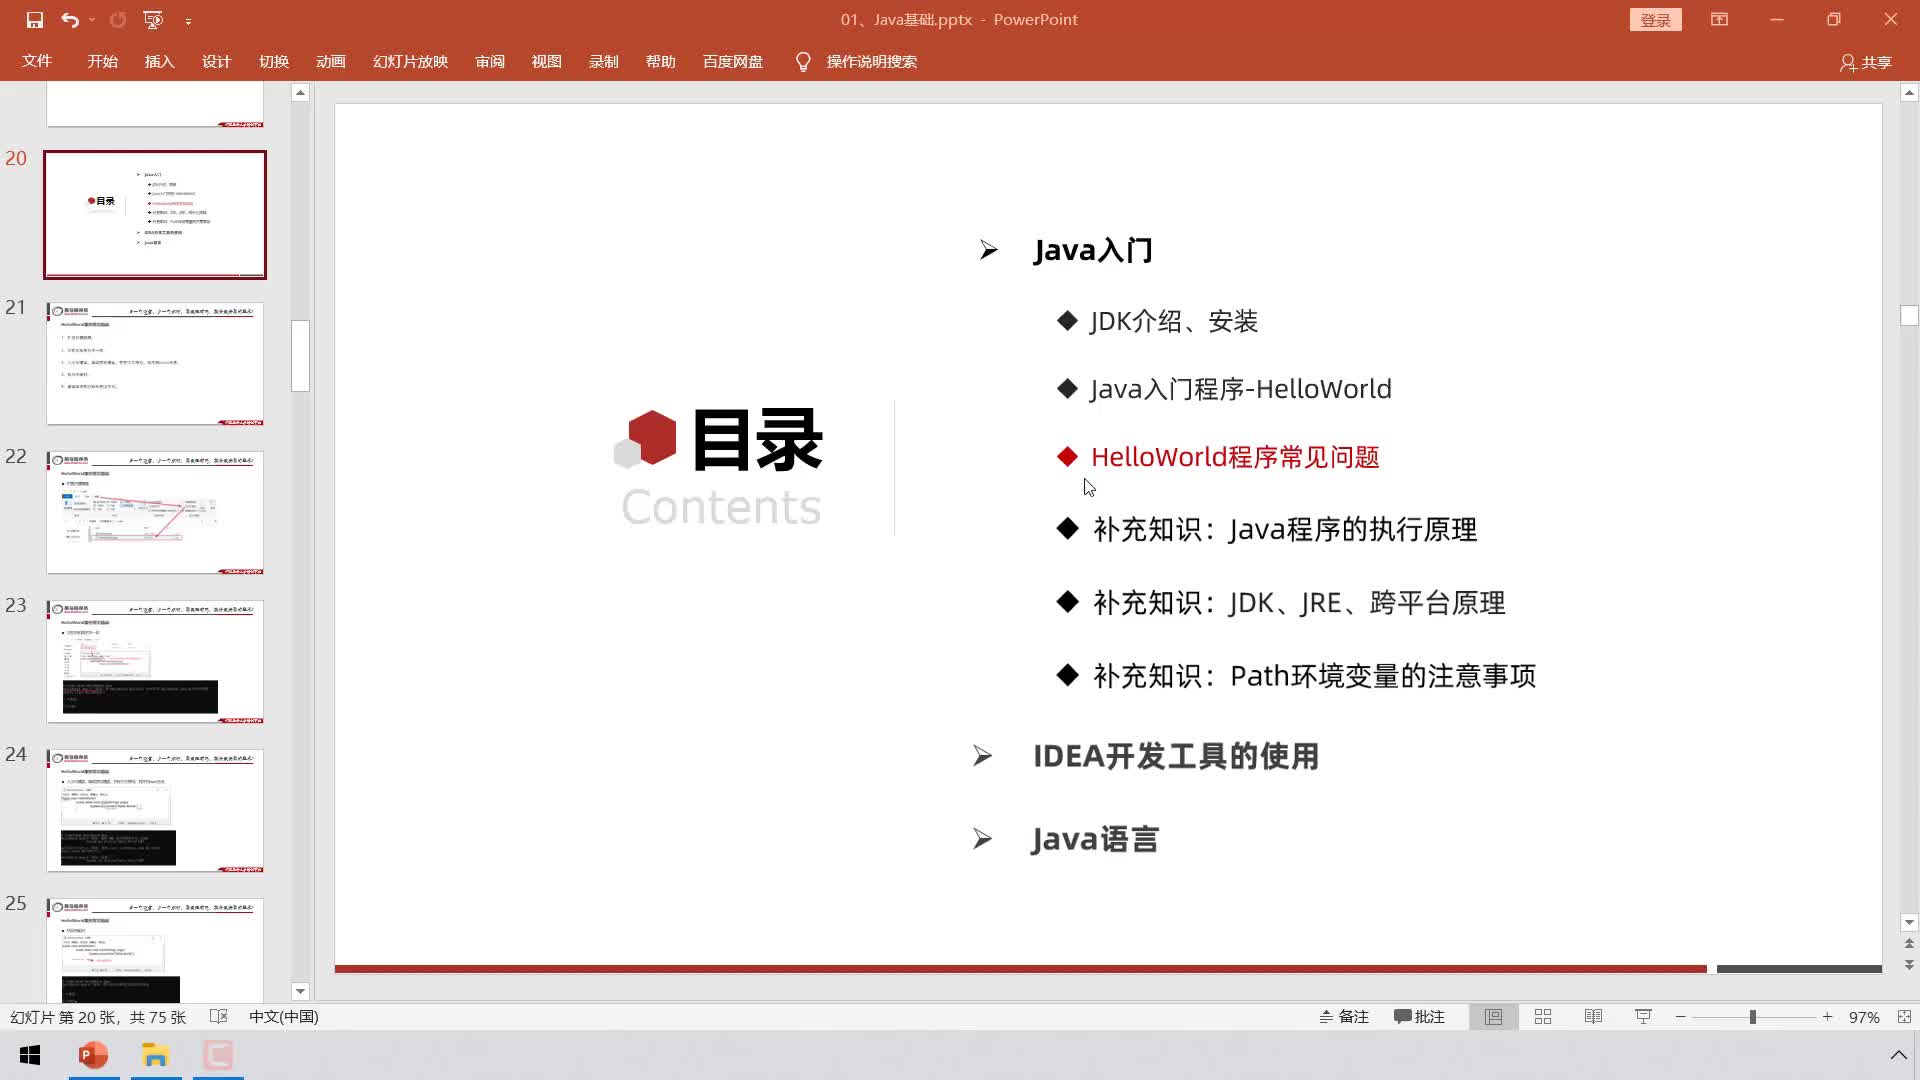Image resolution: width=1920 pixels, height=1080 pixels.
Task: Click 补充知识：Java程序的执行原理 text
Action: pyautogui.click(x=1285, y=530)
